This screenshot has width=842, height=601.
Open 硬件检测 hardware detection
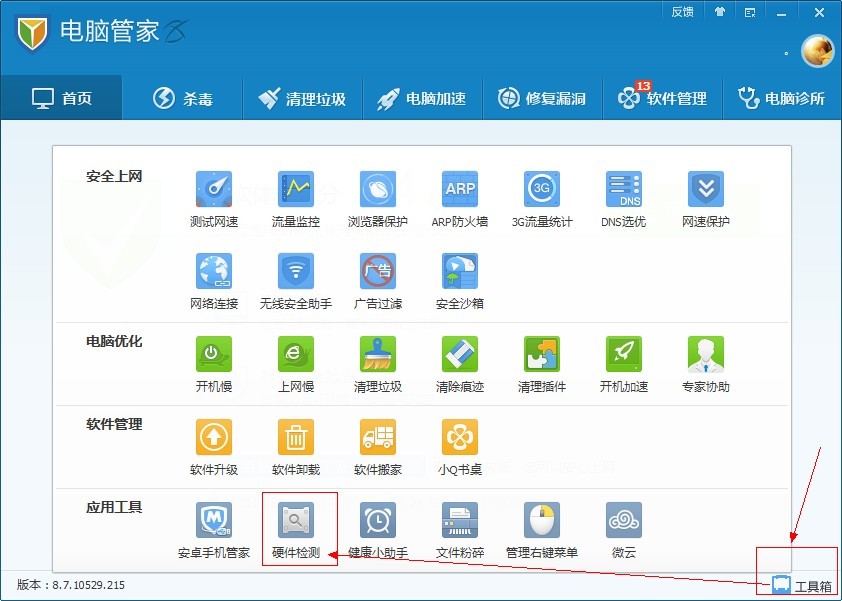click(x=296, y=531)
